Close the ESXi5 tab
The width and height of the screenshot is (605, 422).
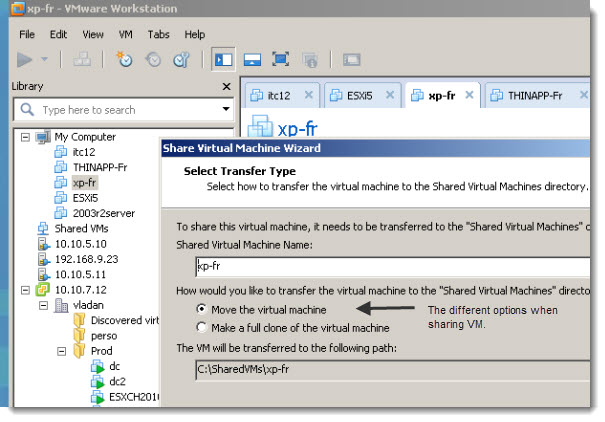390,95
